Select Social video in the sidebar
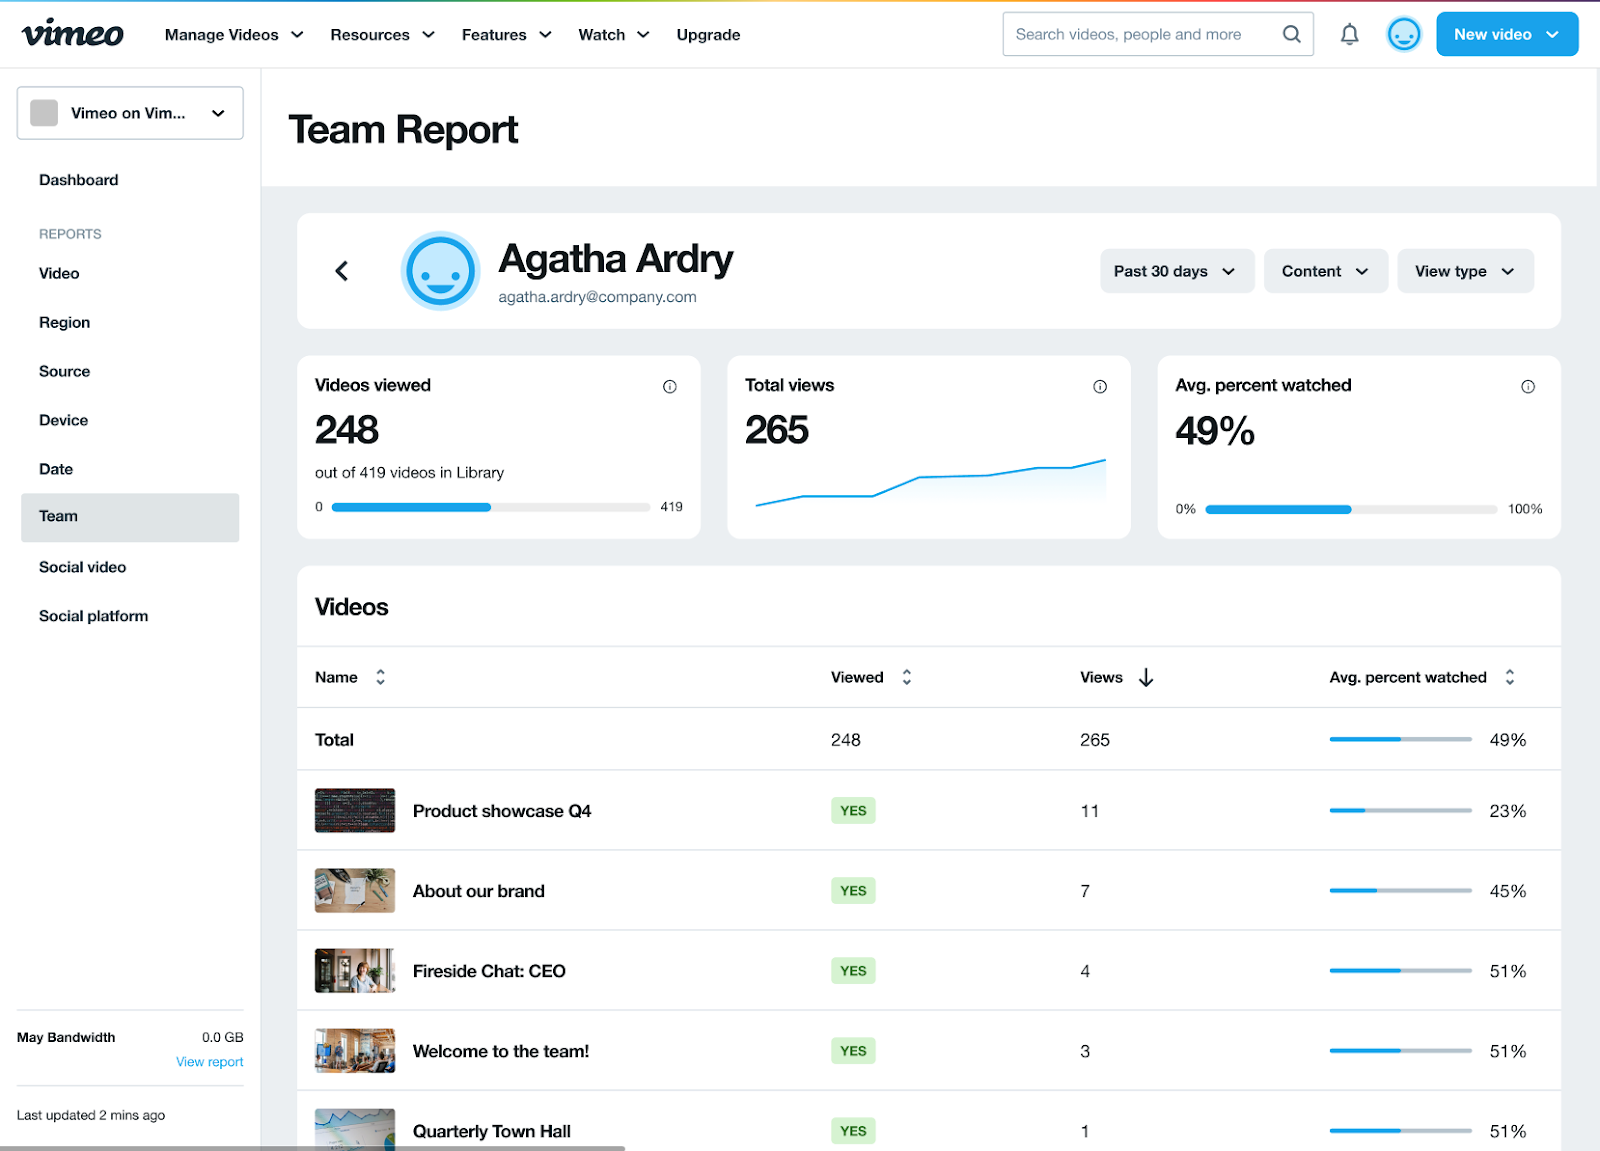Image resolution: width=1600 pixels, height=1151 pixels. coord(83,567)
